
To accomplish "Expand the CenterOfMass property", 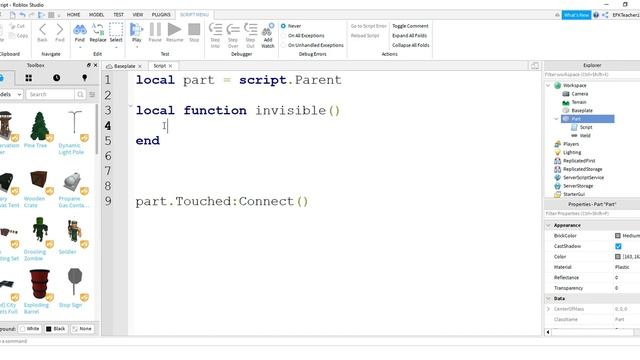I will [x=548, y=309].
